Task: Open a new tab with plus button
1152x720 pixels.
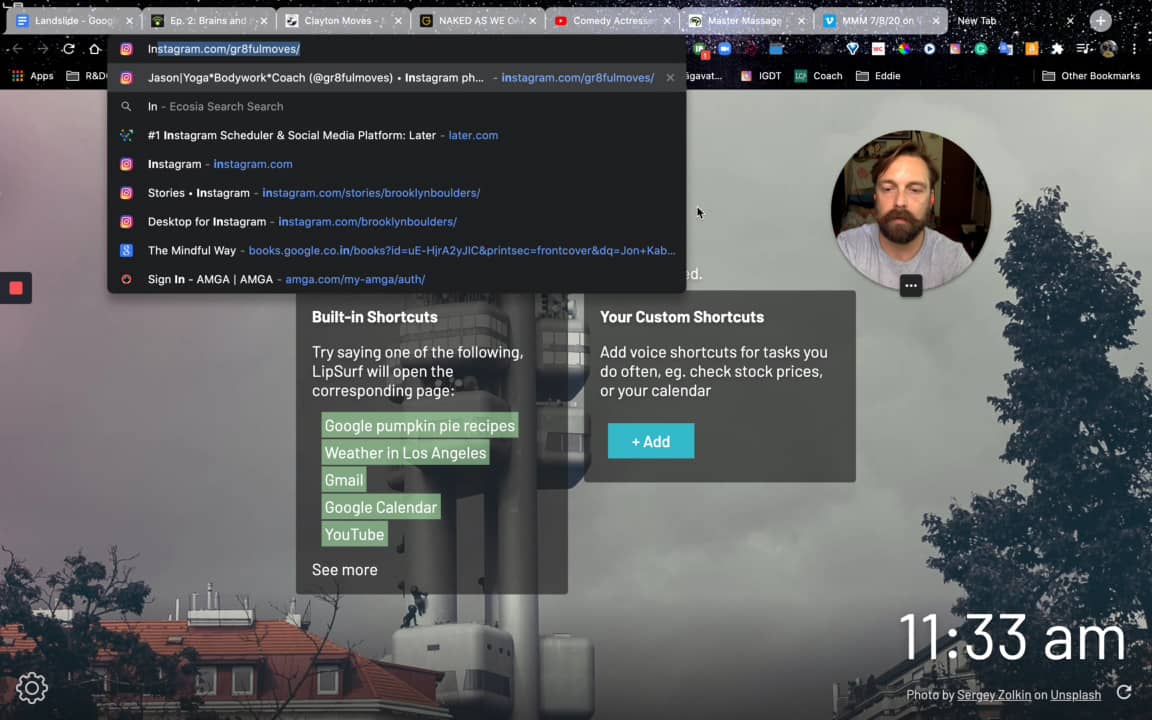Action: [1101, 21]
